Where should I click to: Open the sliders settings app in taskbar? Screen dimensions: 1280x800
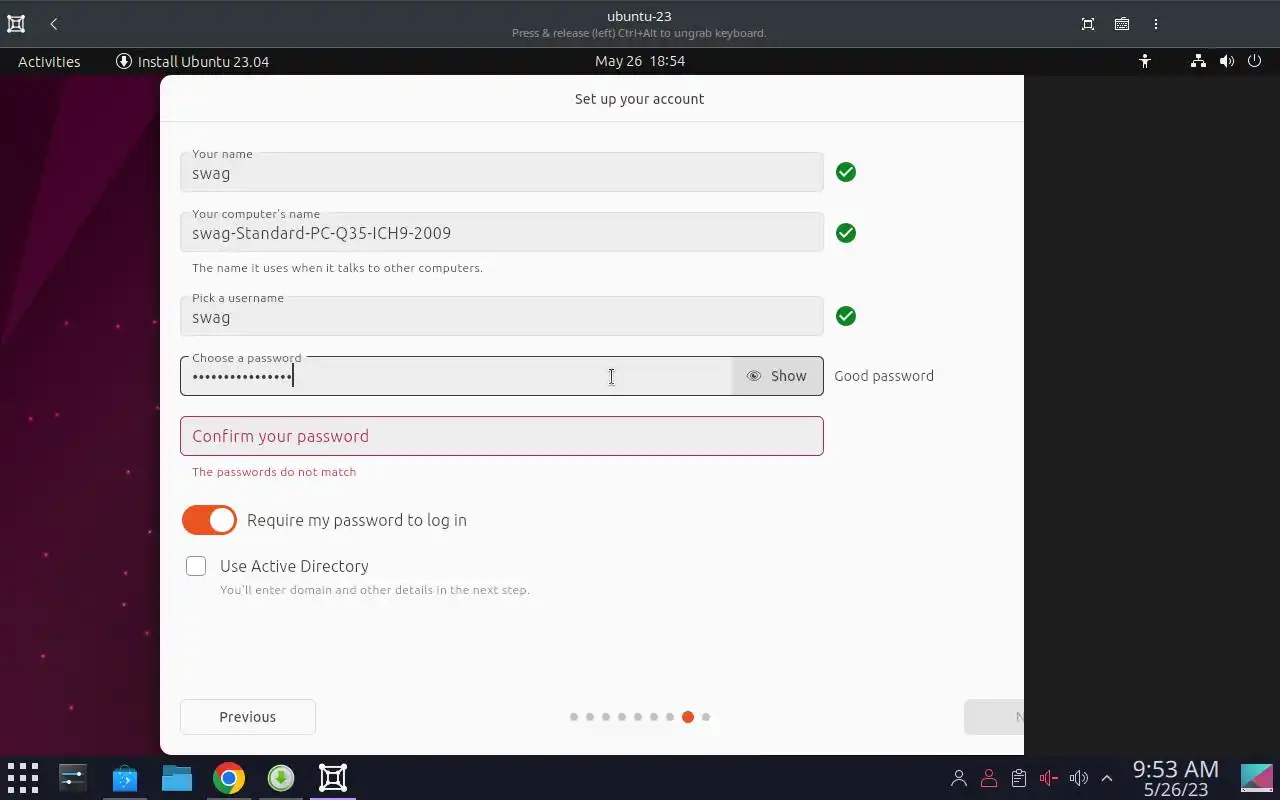(73, 778)
